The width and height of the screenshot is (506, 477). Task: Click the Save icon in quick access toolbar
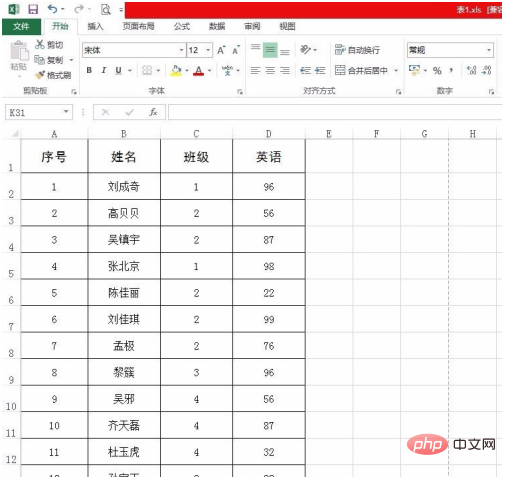pyautogui.click(x=33, y=9)
